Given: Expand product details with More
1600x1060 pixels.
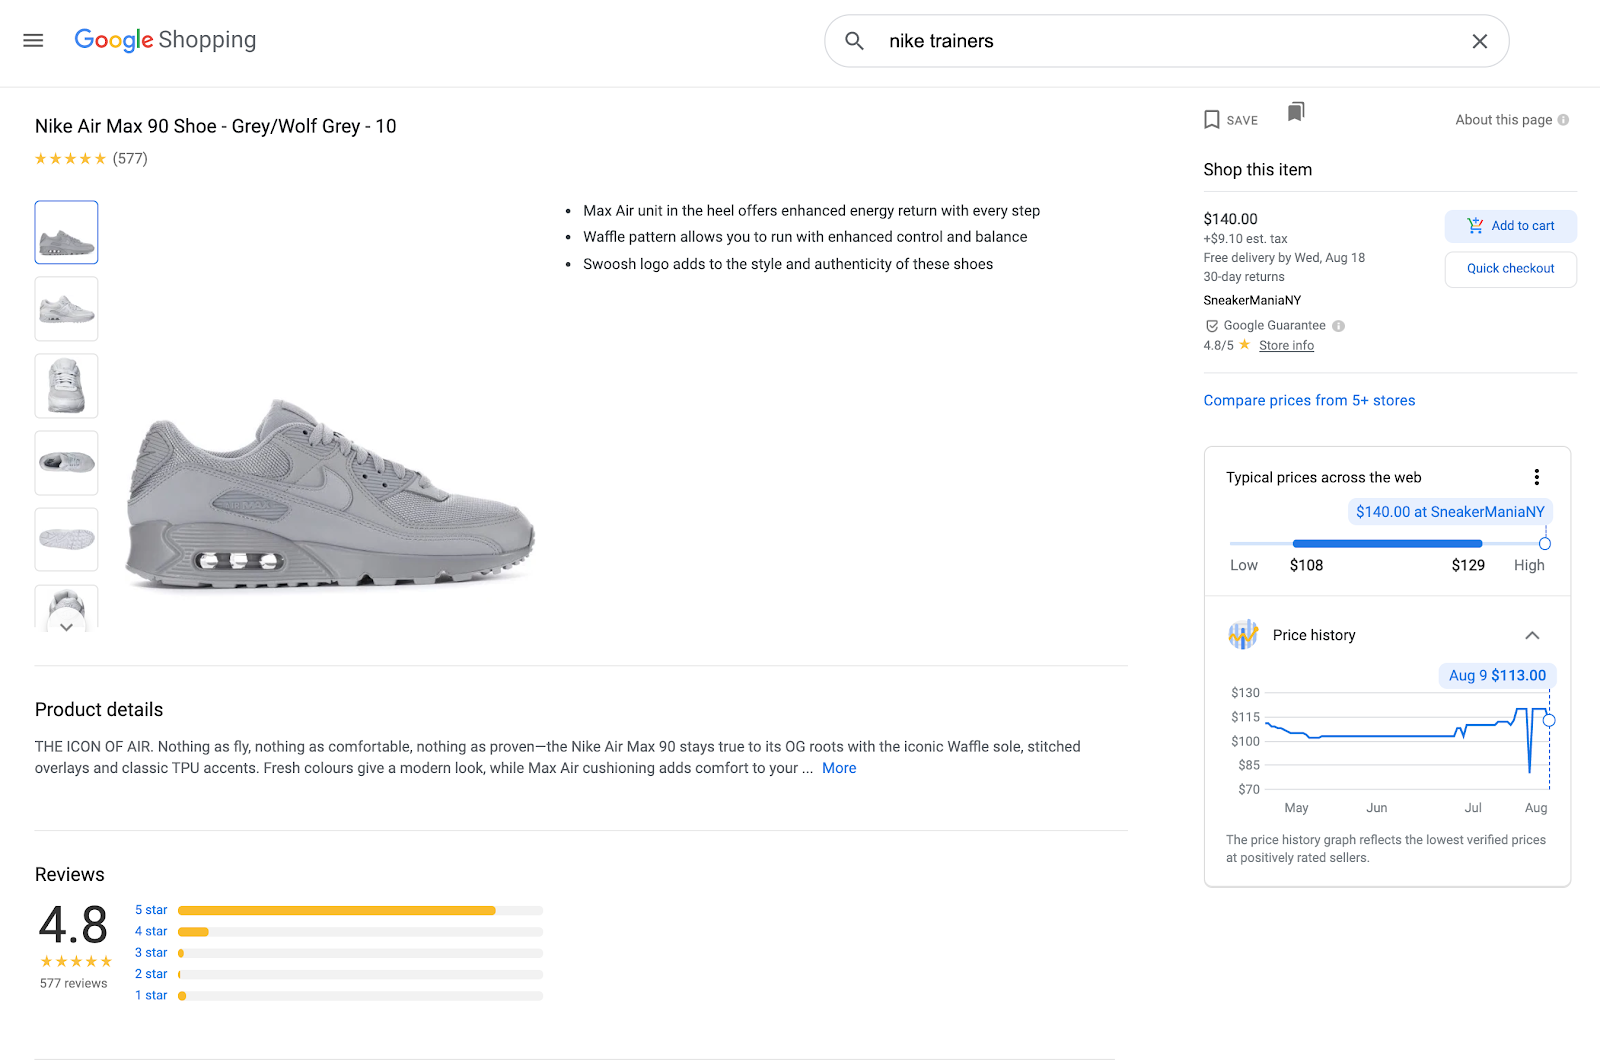Looking at the screenshot, I should click(x=839, y=768).
